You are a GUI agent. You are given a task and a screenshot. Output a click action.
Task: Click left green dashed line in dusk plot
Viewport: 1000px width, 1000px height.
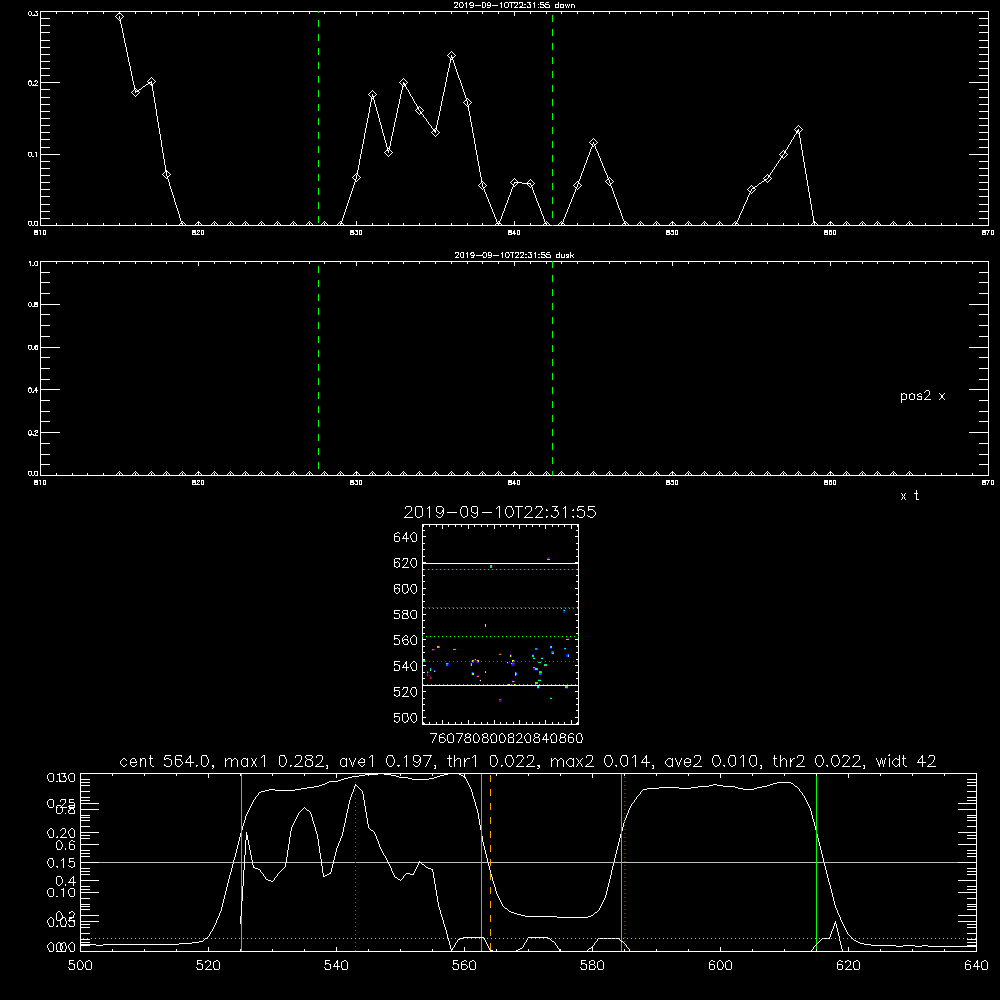click(318, 368)
